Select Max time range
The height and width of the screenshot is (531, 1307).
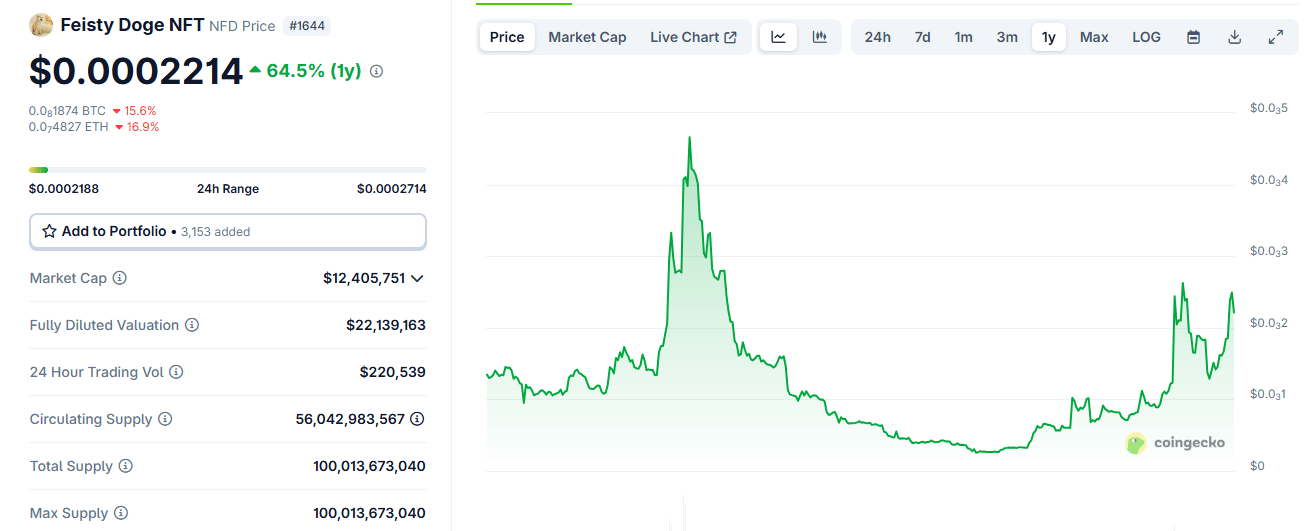coord(1094,37)
